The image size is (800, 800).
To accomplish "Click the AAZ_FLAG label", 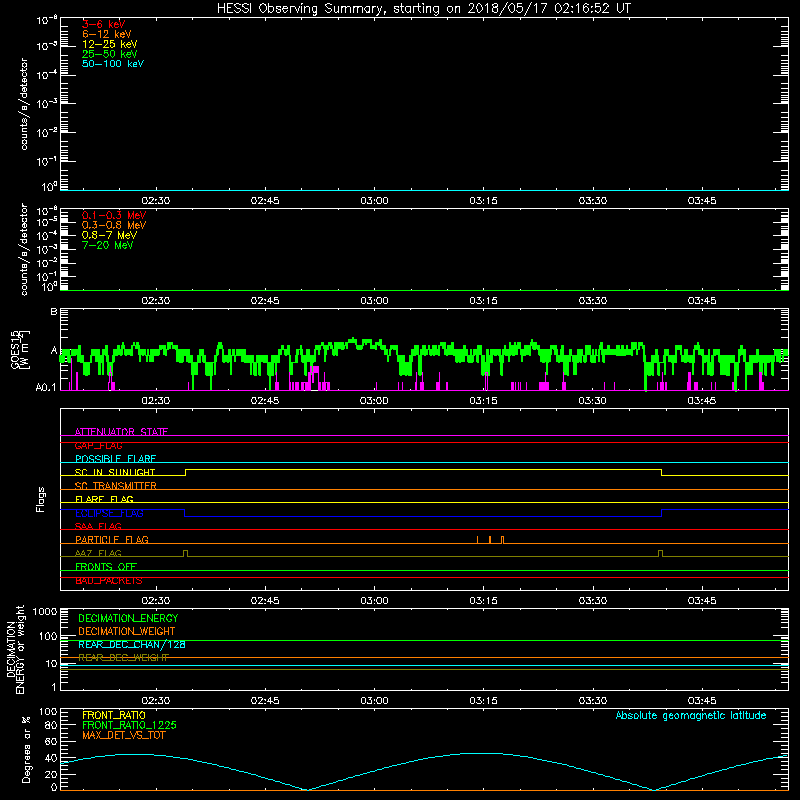I will 98,553.
